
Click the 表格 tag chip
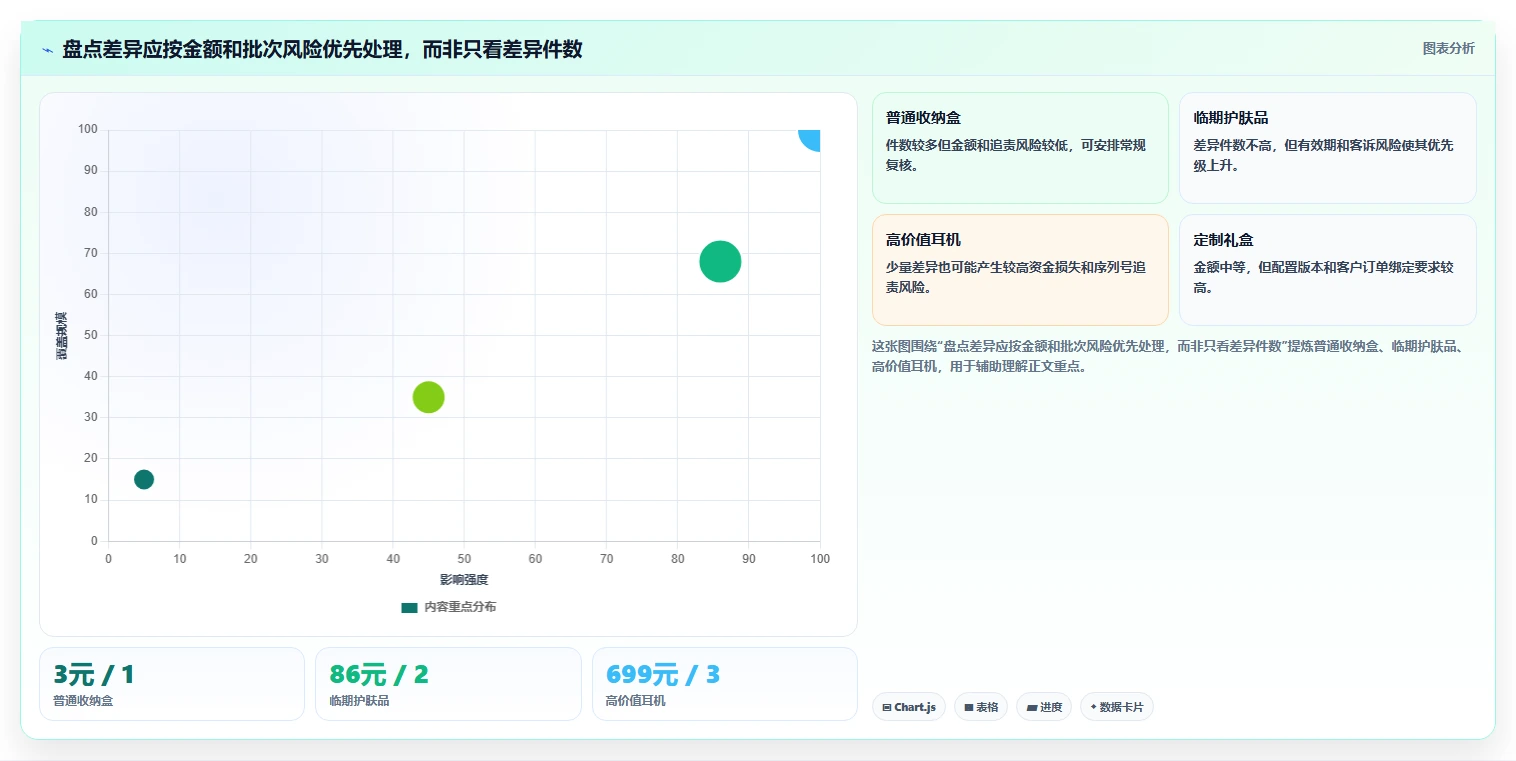click(x=981, y=707)
